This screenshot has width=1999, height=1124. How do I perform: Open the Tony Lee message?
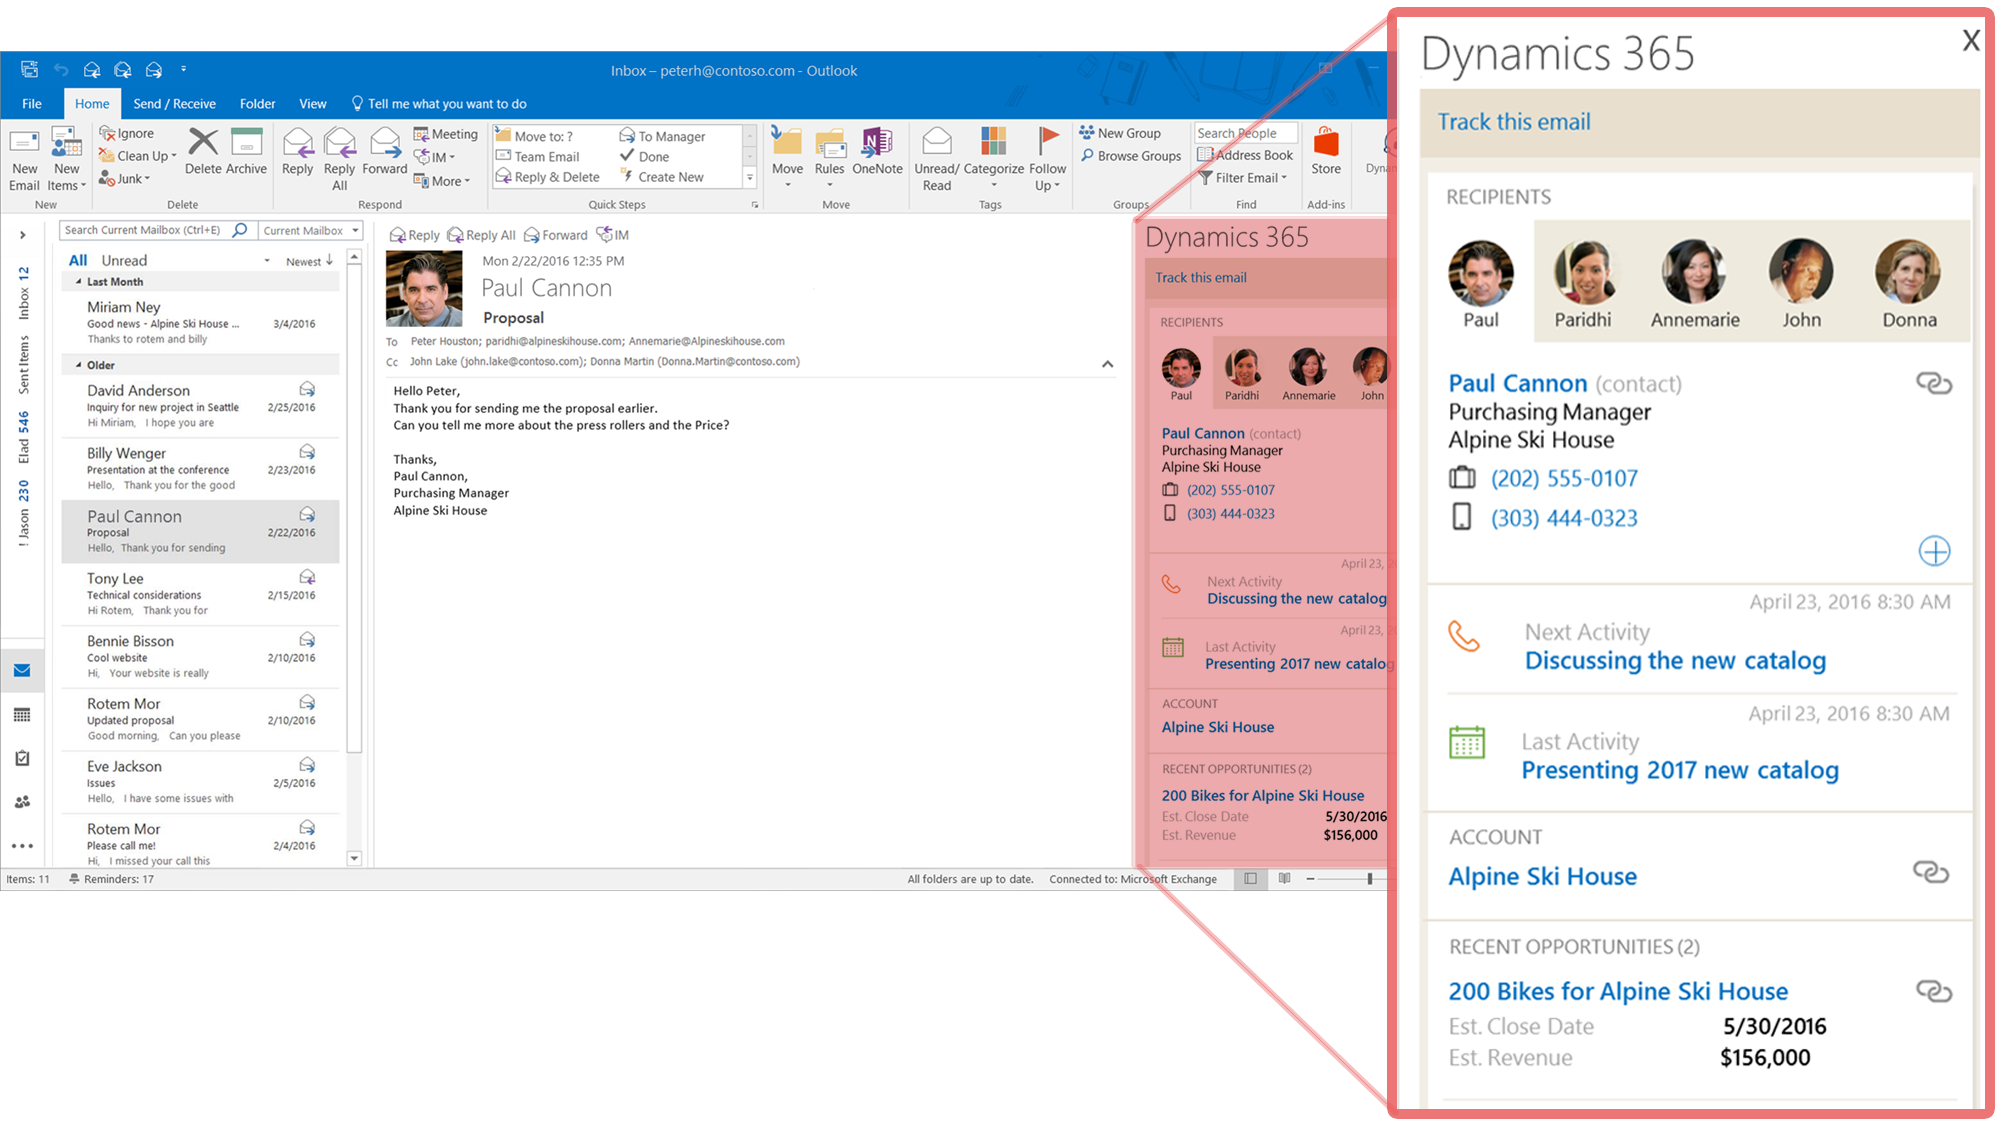click(200, 594)
